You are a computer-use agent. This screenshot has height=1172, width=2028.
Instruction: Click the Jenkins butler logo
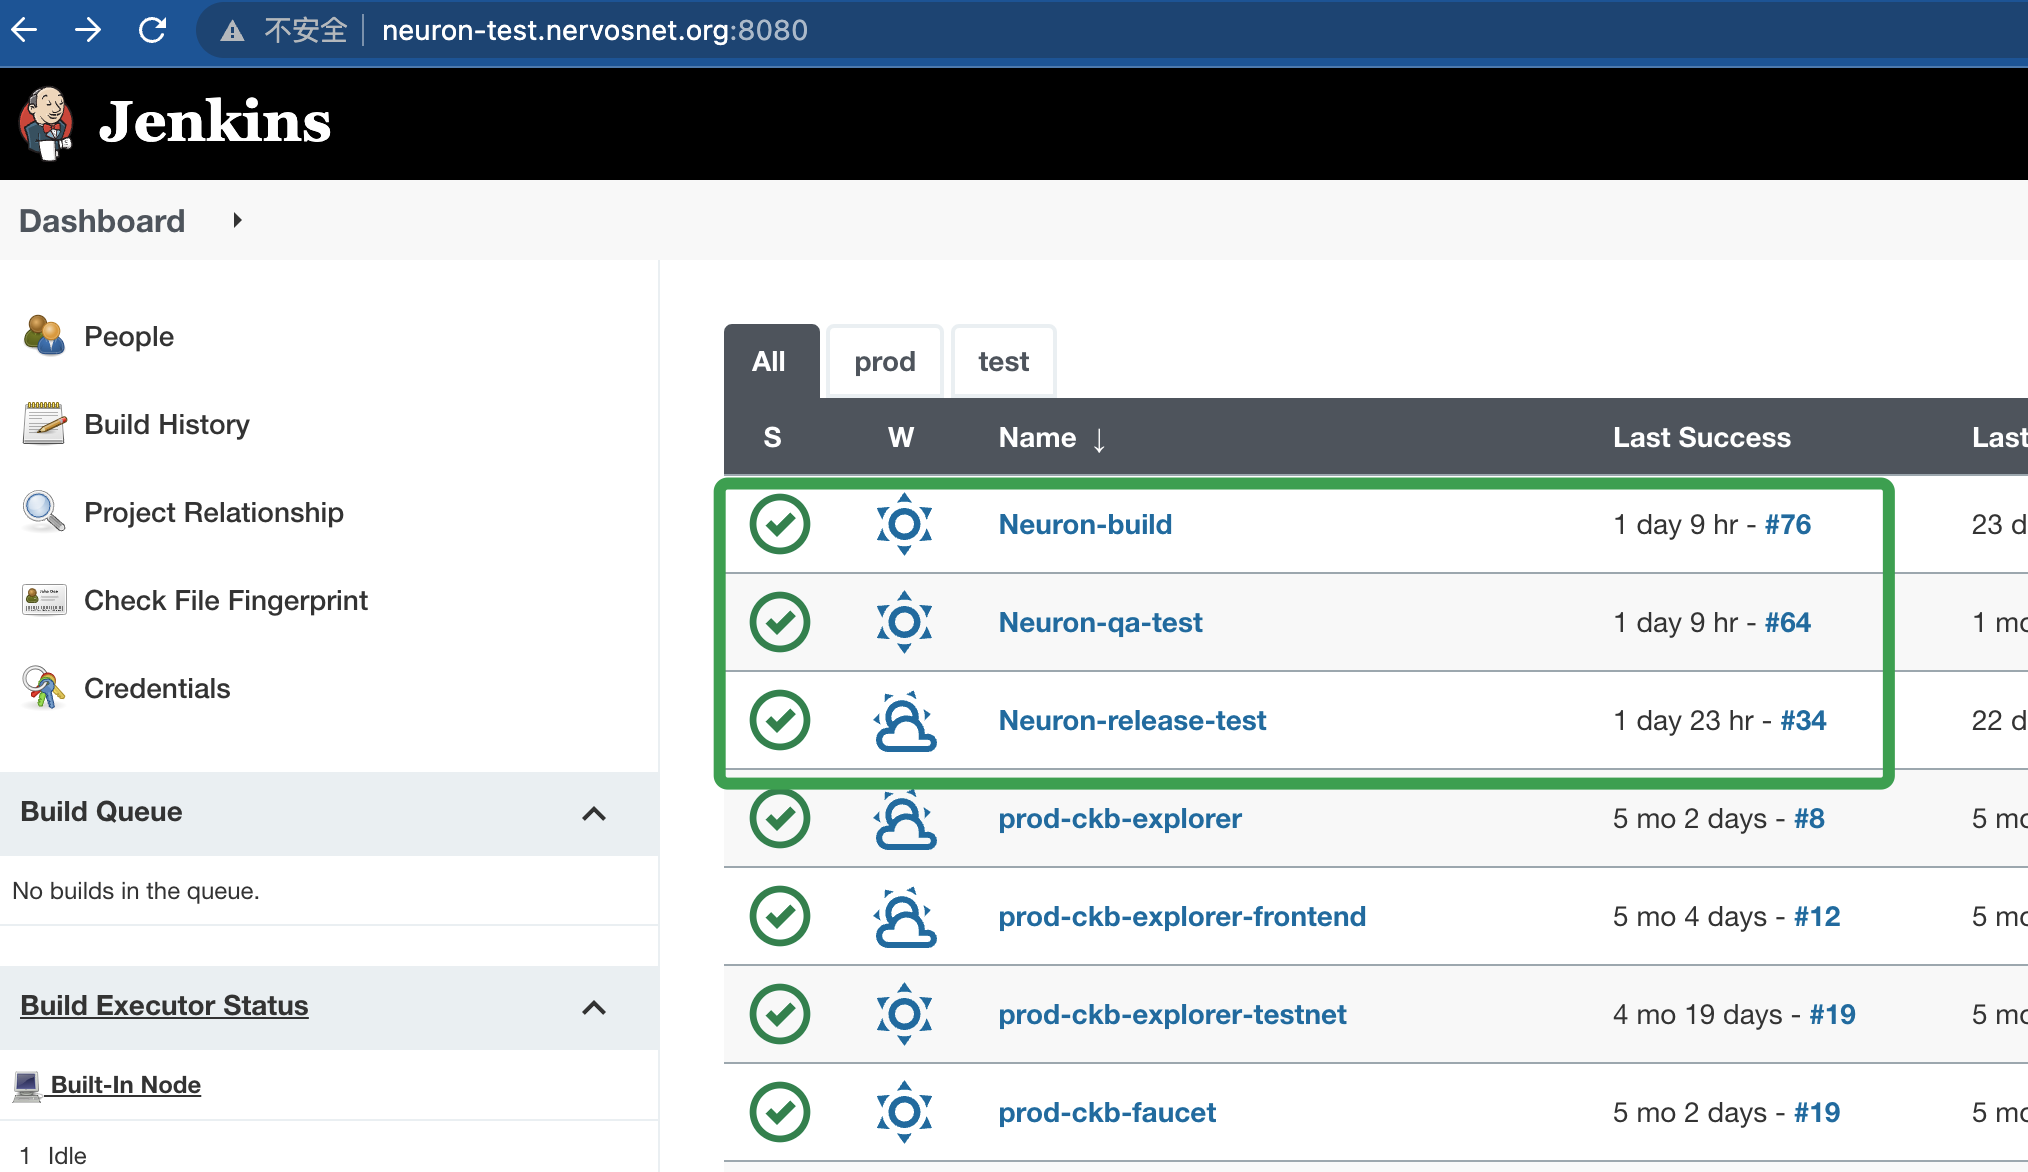tap(46, 121)
